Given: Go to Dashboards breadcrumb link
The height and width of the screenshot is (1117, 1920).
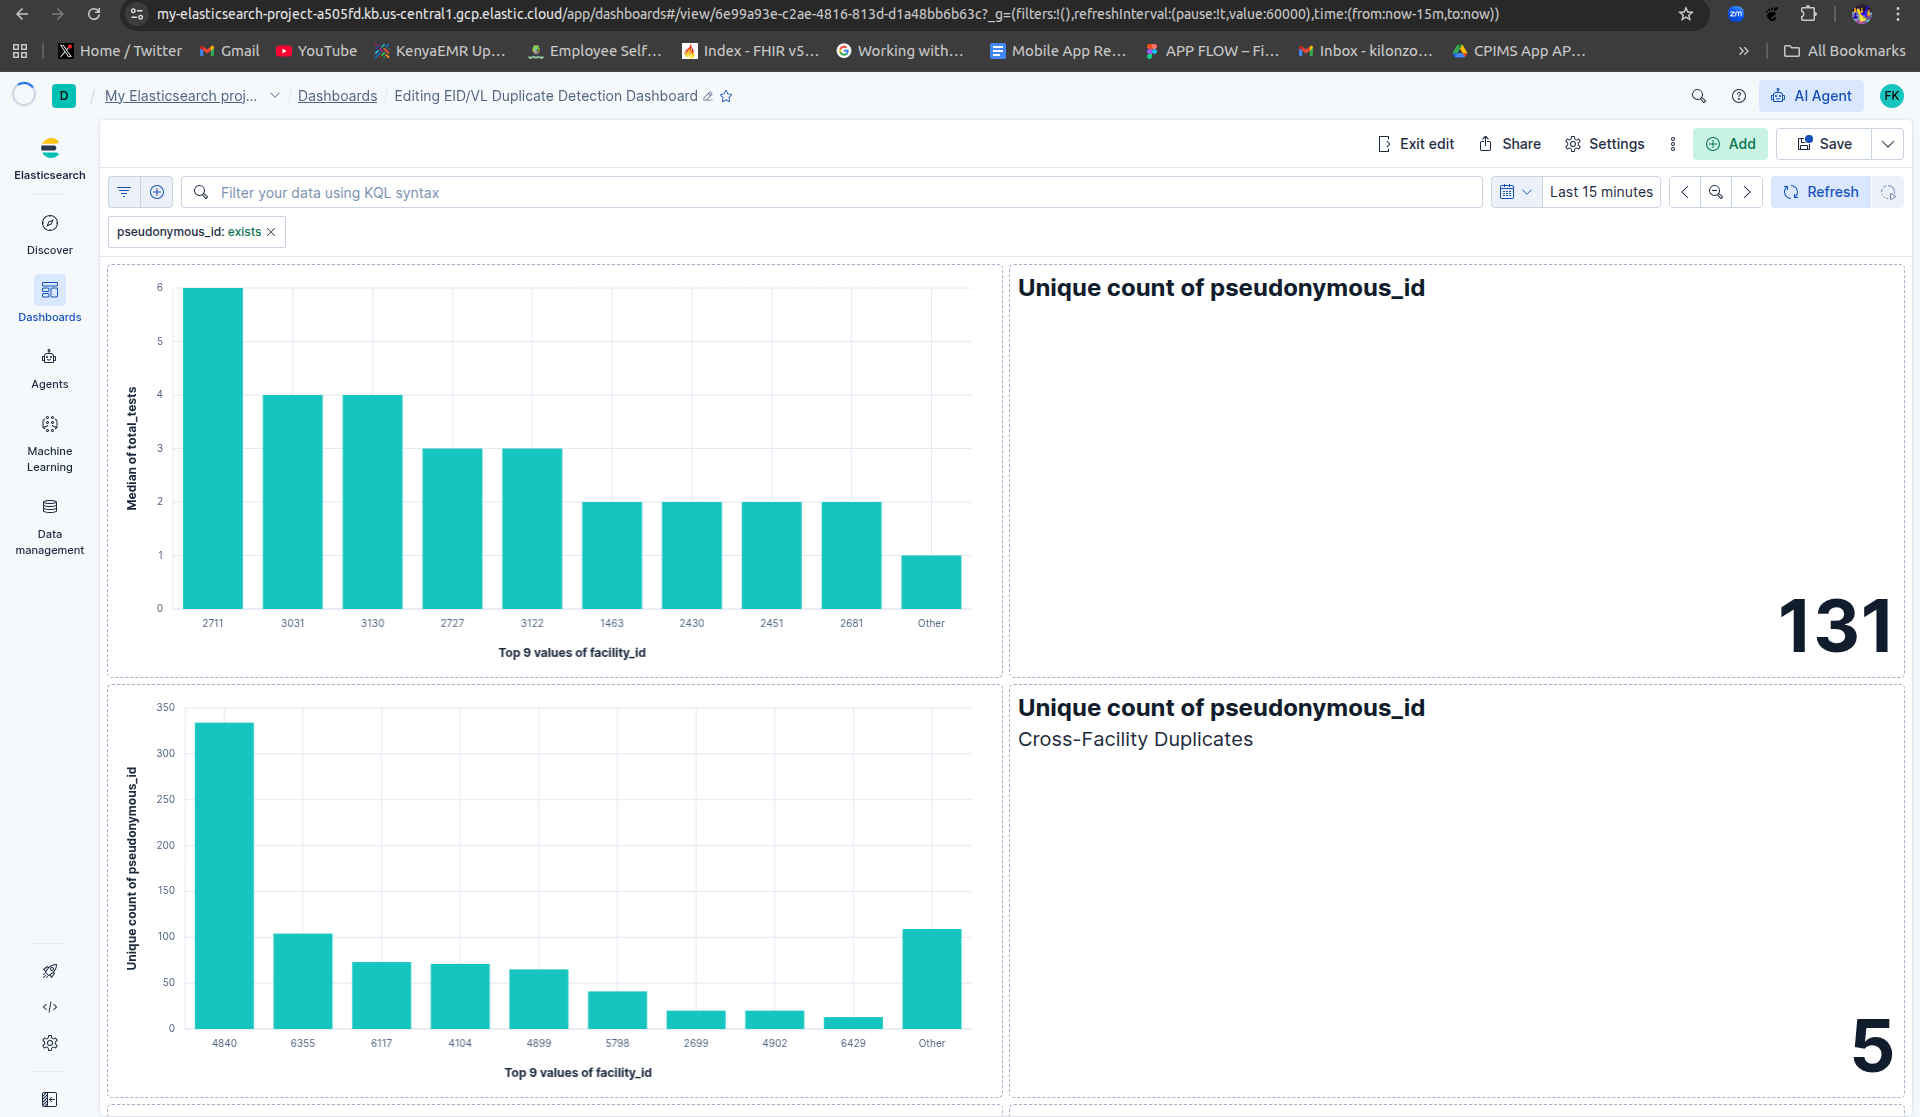Looking at the screenshot, I should click(337, 96).
